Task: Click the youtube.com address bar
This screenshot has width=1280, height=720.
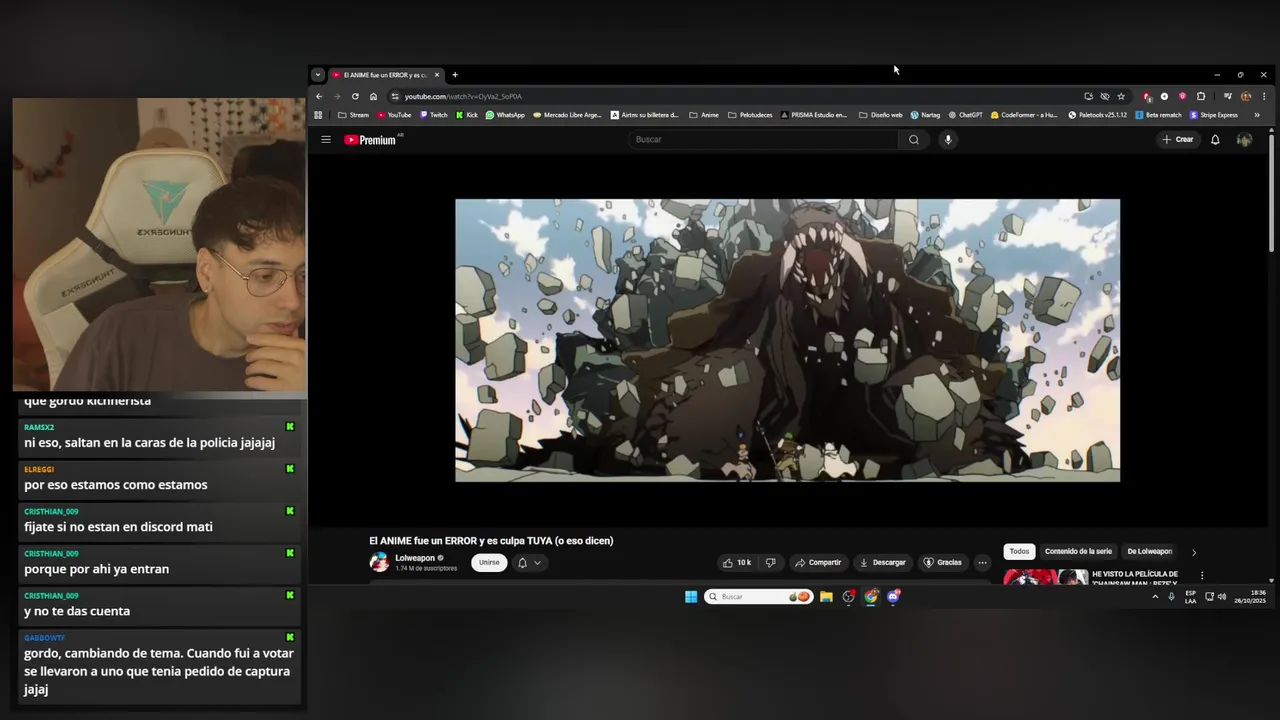Action: (735, 96)
